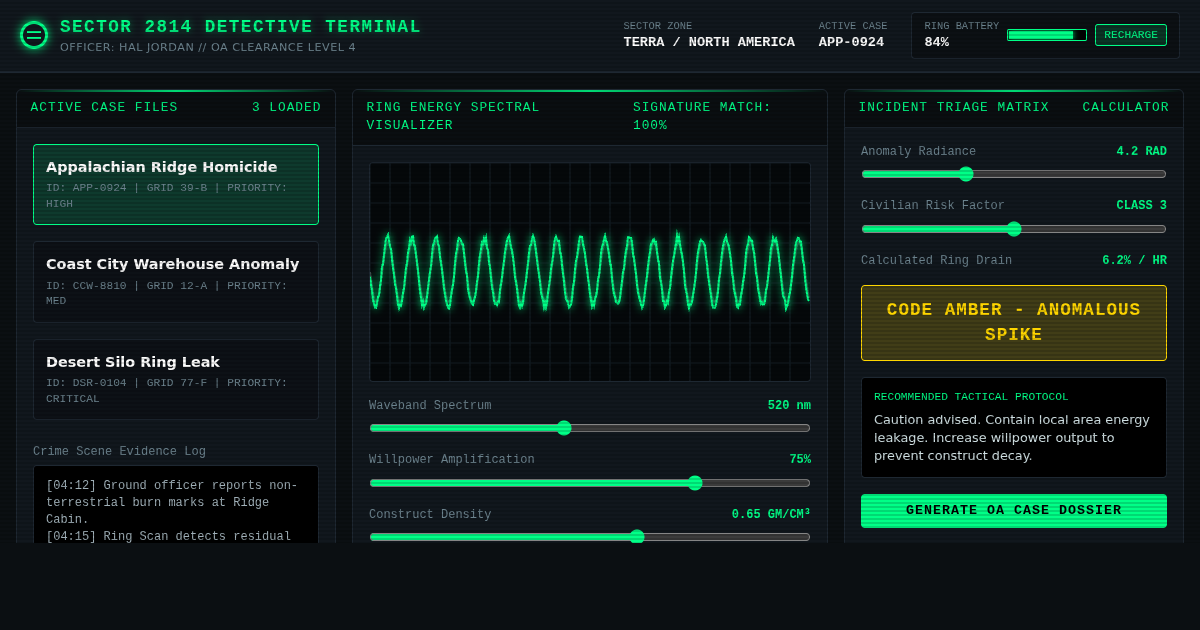Screen dimensions: 1200x630
Task: Adjust the Willpower Amplification slider
Action: coord(590,483)
